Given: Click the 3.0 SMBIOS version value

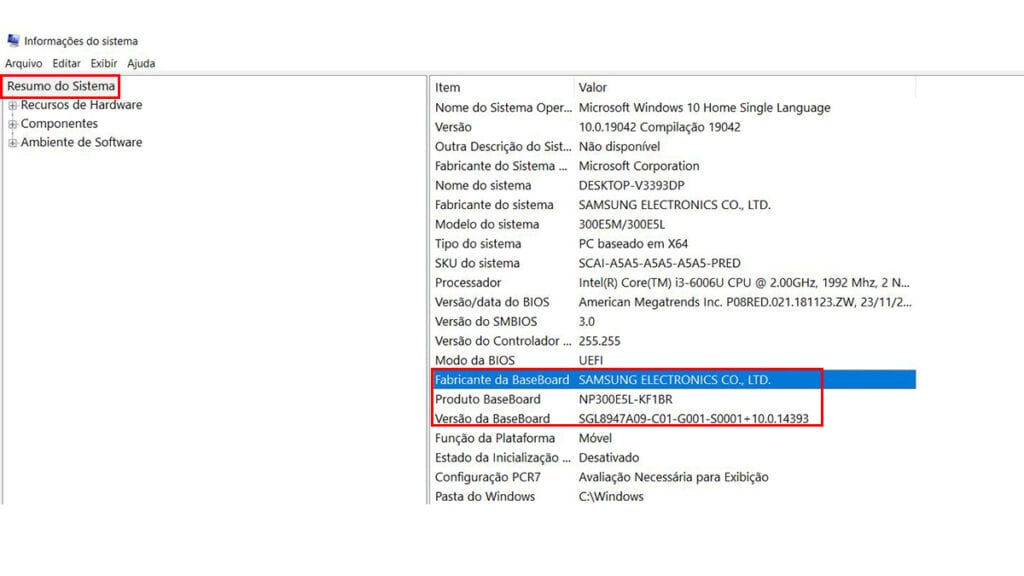Looking at the screenshot, I should pos(586,322).
